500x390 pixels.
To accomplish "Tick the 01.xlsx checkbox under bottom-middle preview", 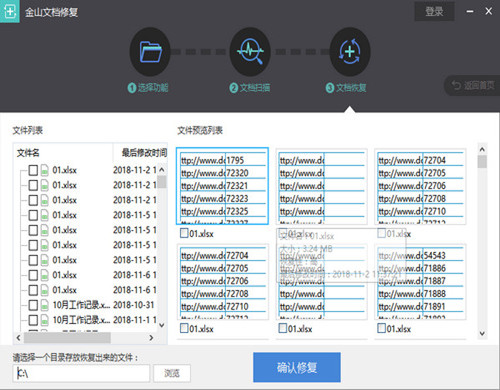I will coord(283,328).
